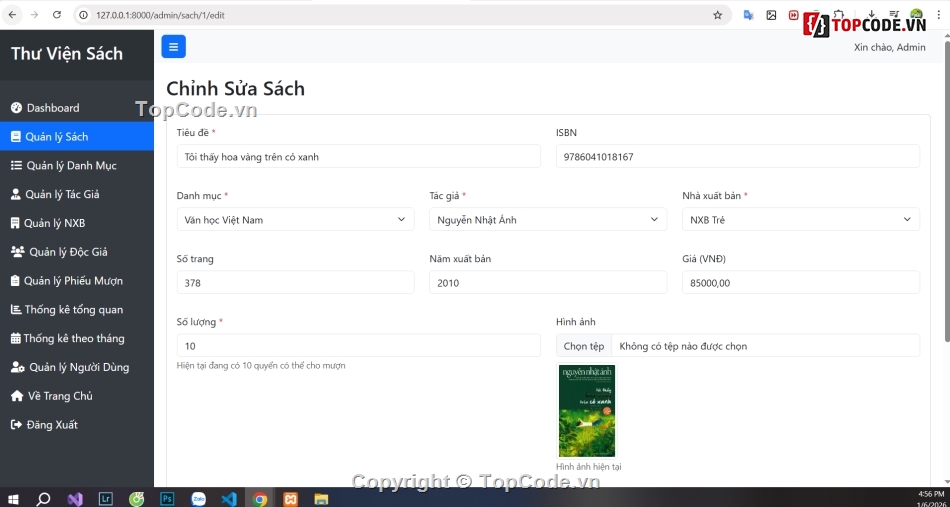View site information icon in address bar

(x=84, y=15)
